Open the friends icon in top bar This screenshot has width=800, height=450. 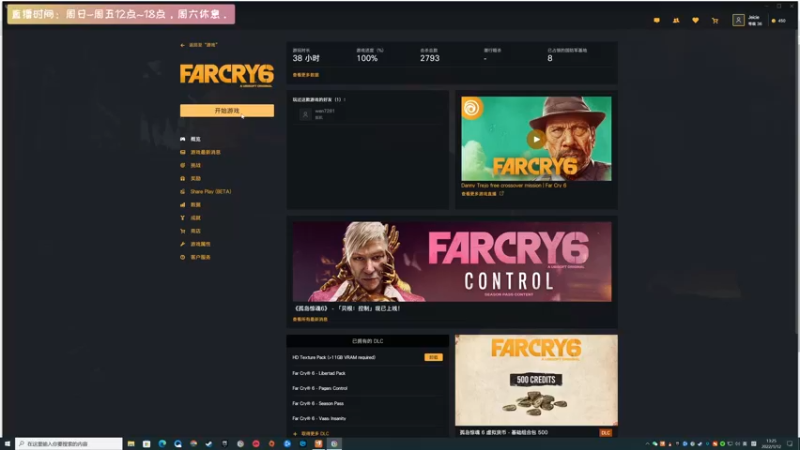pos(676,20)
